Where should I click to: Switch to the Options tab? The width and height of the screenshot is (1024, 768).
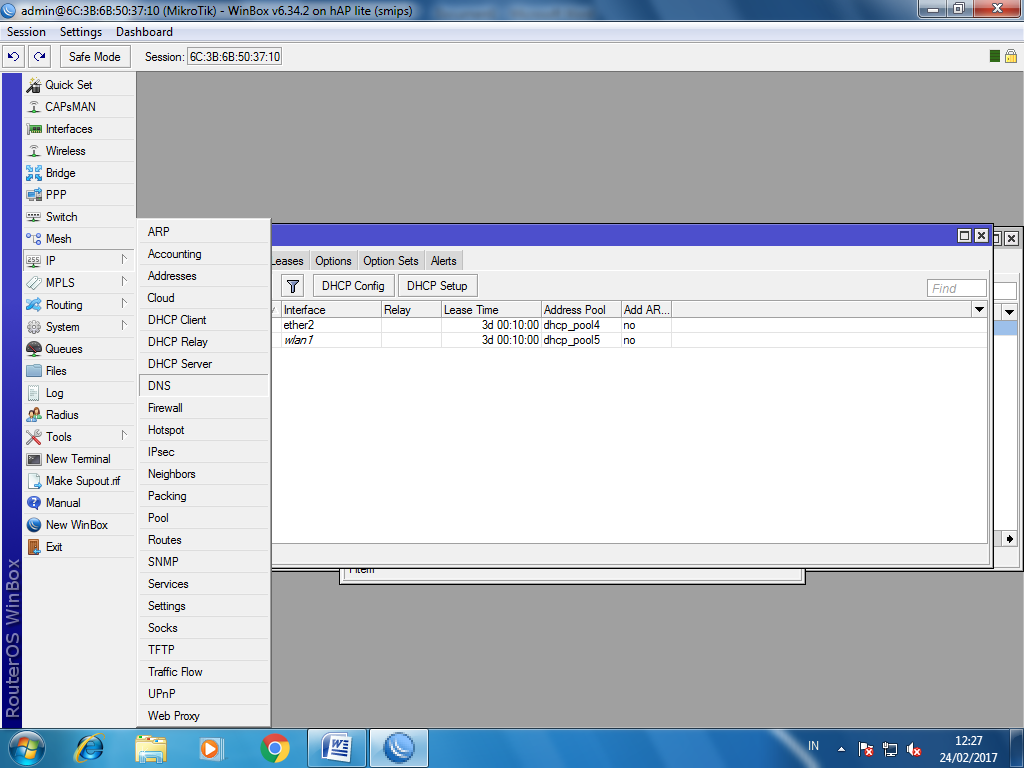pyautogui.click(x=333, y=261)
